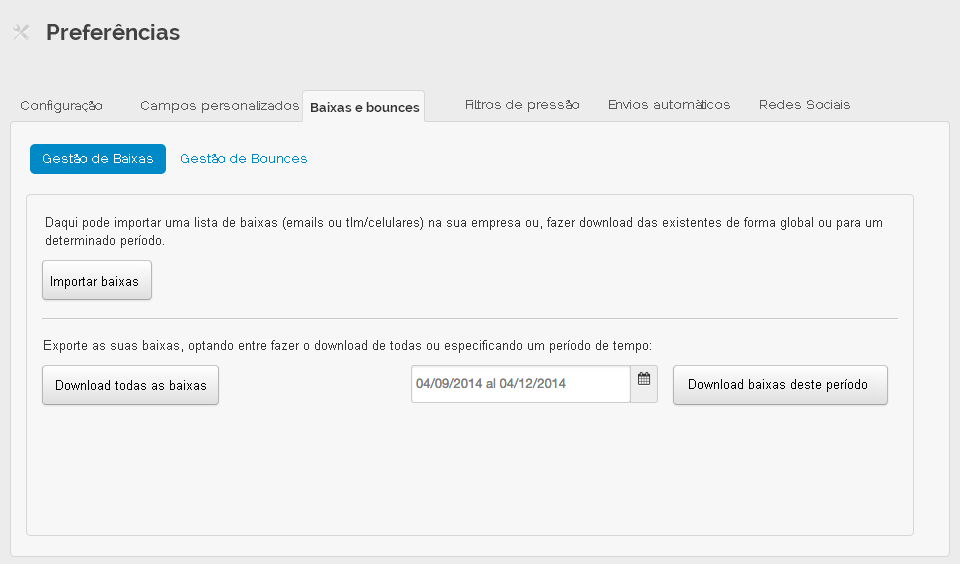Image resolution: width=960 pixels, height=564 pixels.
Task: Open the calendar date picker icon
Action: 644,380
